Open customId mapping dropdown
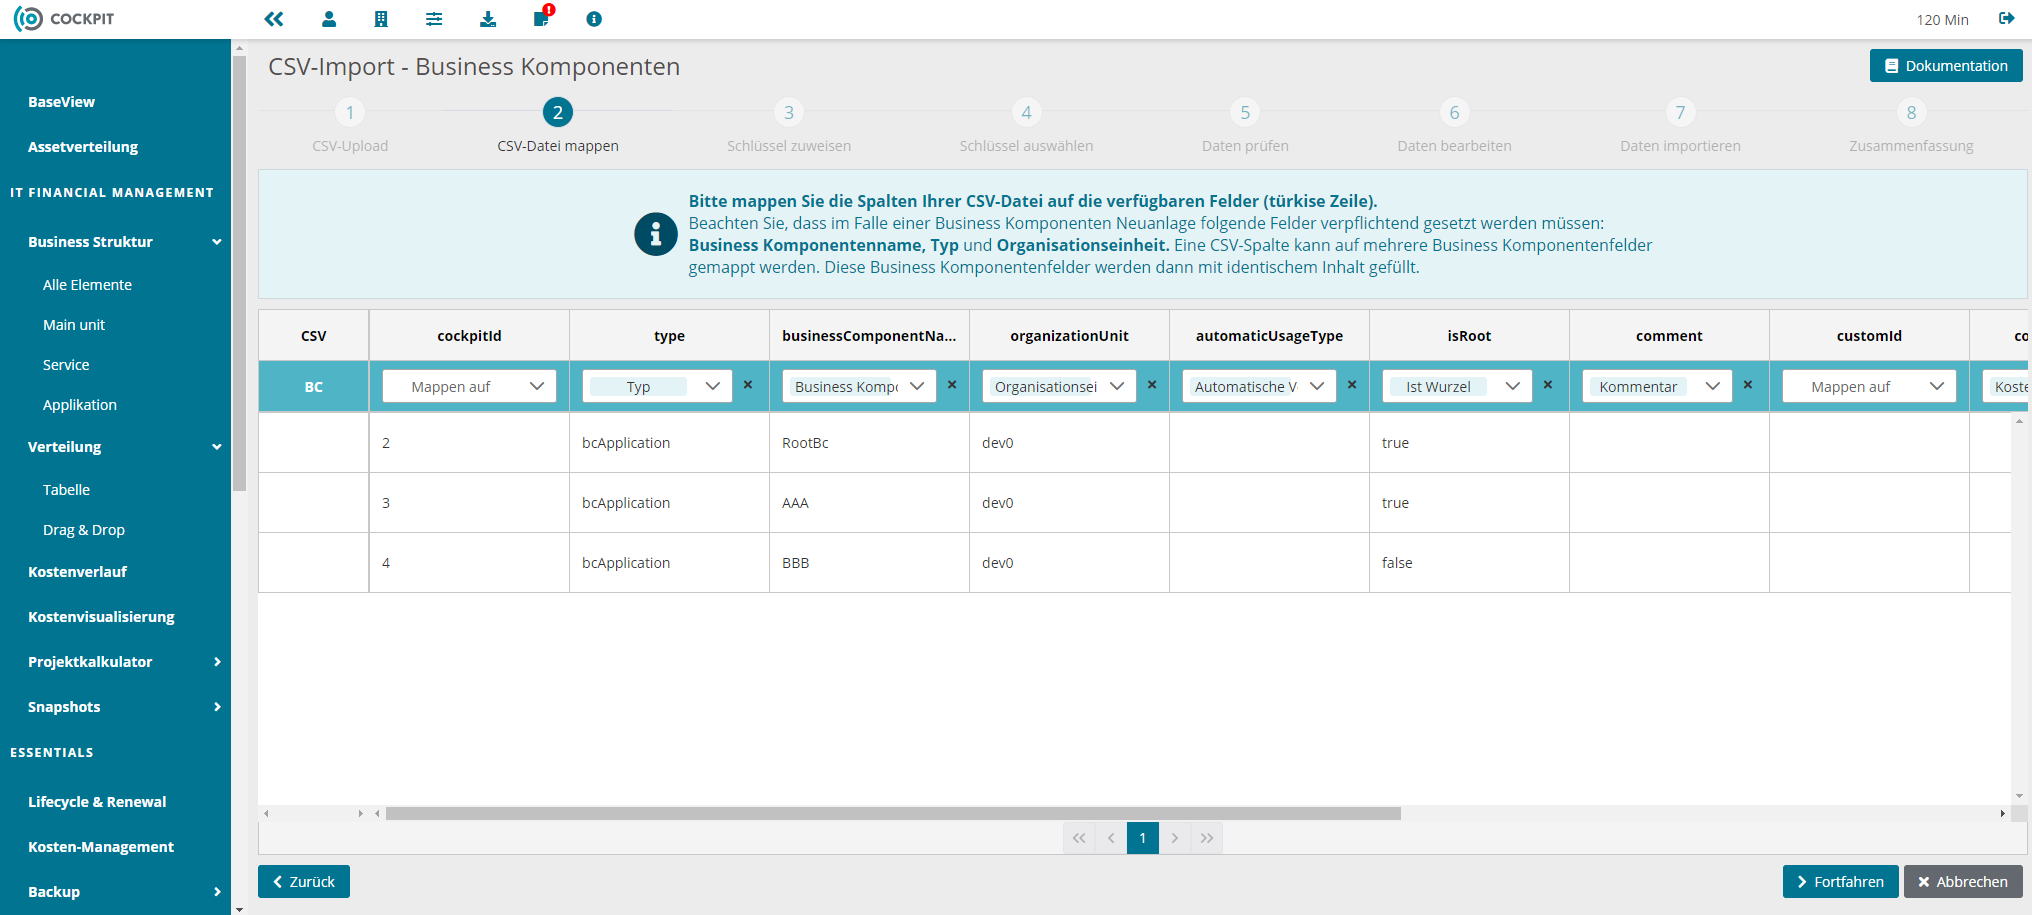The image size is (2032, 915). [x=1869, y=386]
